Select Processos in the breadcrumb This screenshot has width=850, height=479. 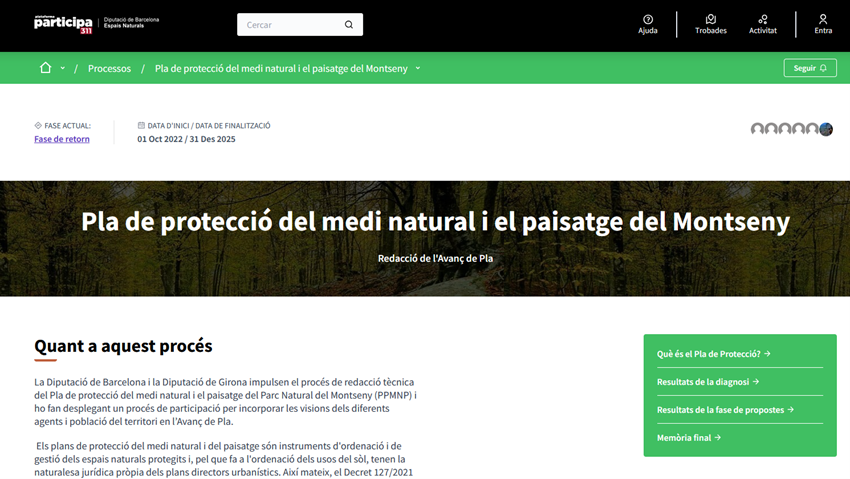click(x=109, y=69)
